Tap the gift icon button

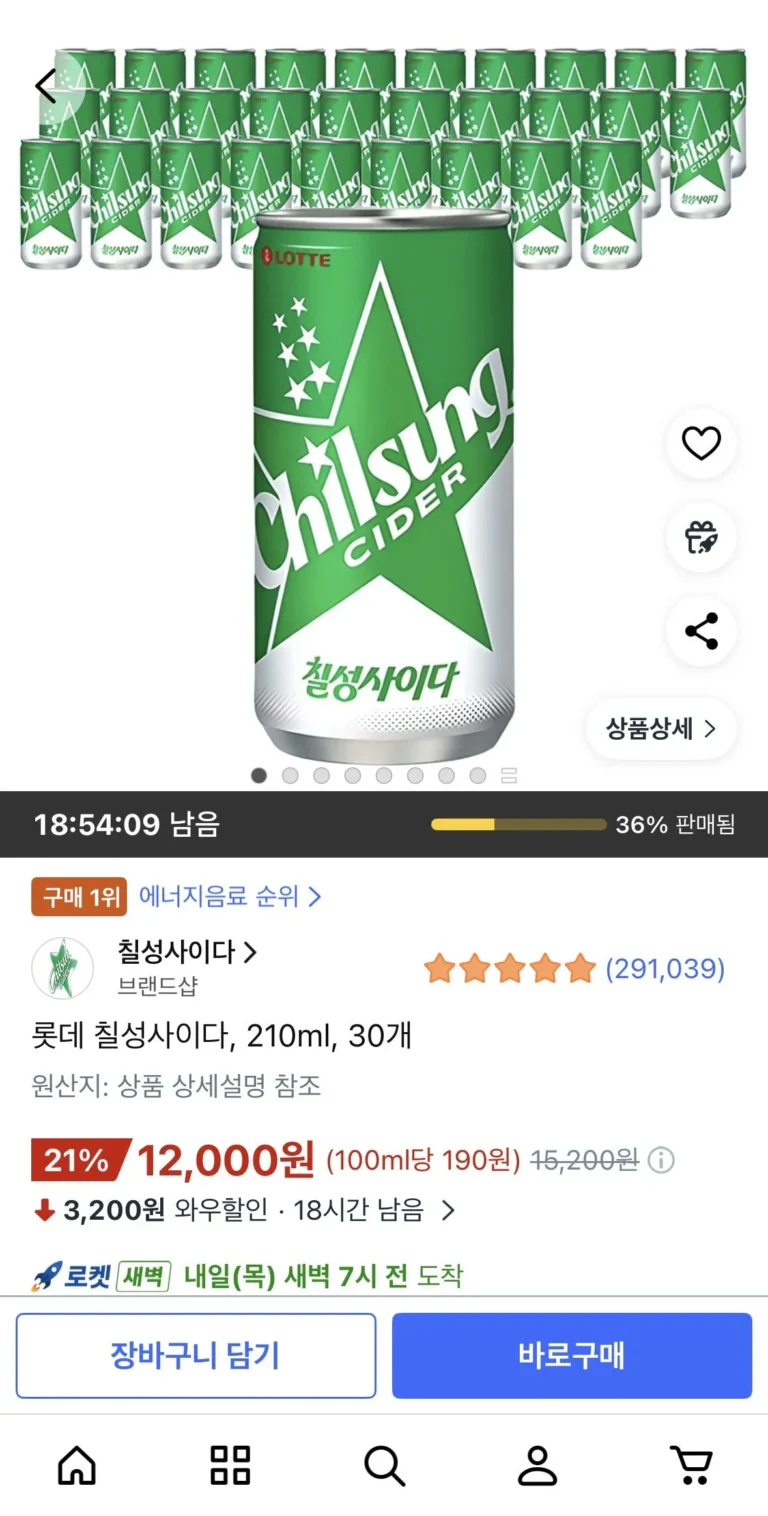coord(701,537)
